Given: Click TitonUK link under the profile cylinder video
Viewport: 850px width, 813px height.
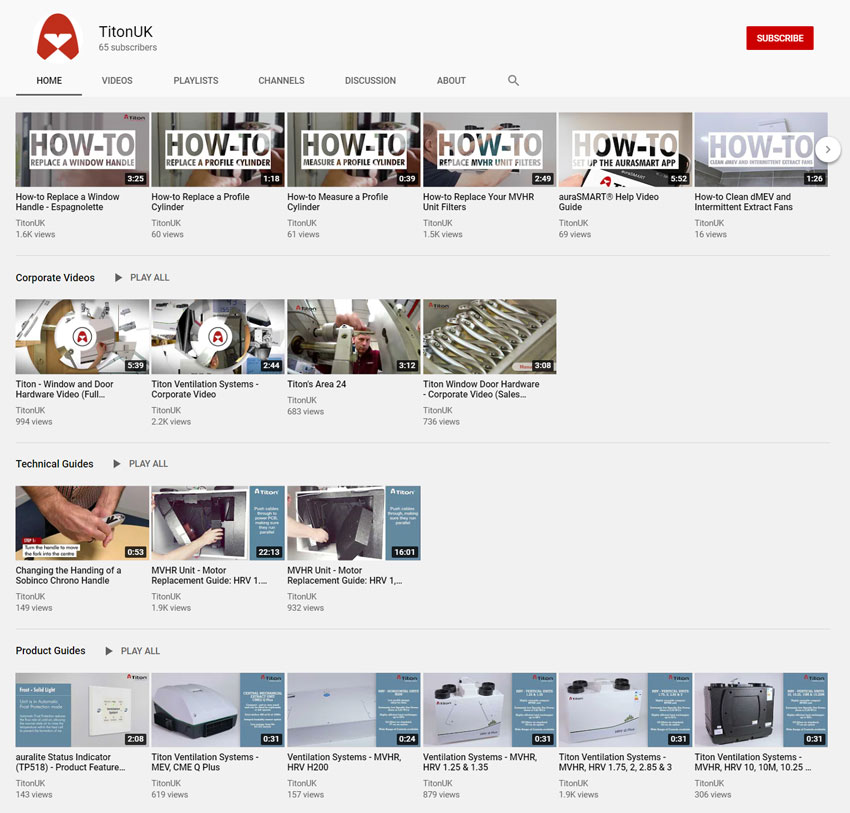Looking at the screenshot, I should (166, 223).
